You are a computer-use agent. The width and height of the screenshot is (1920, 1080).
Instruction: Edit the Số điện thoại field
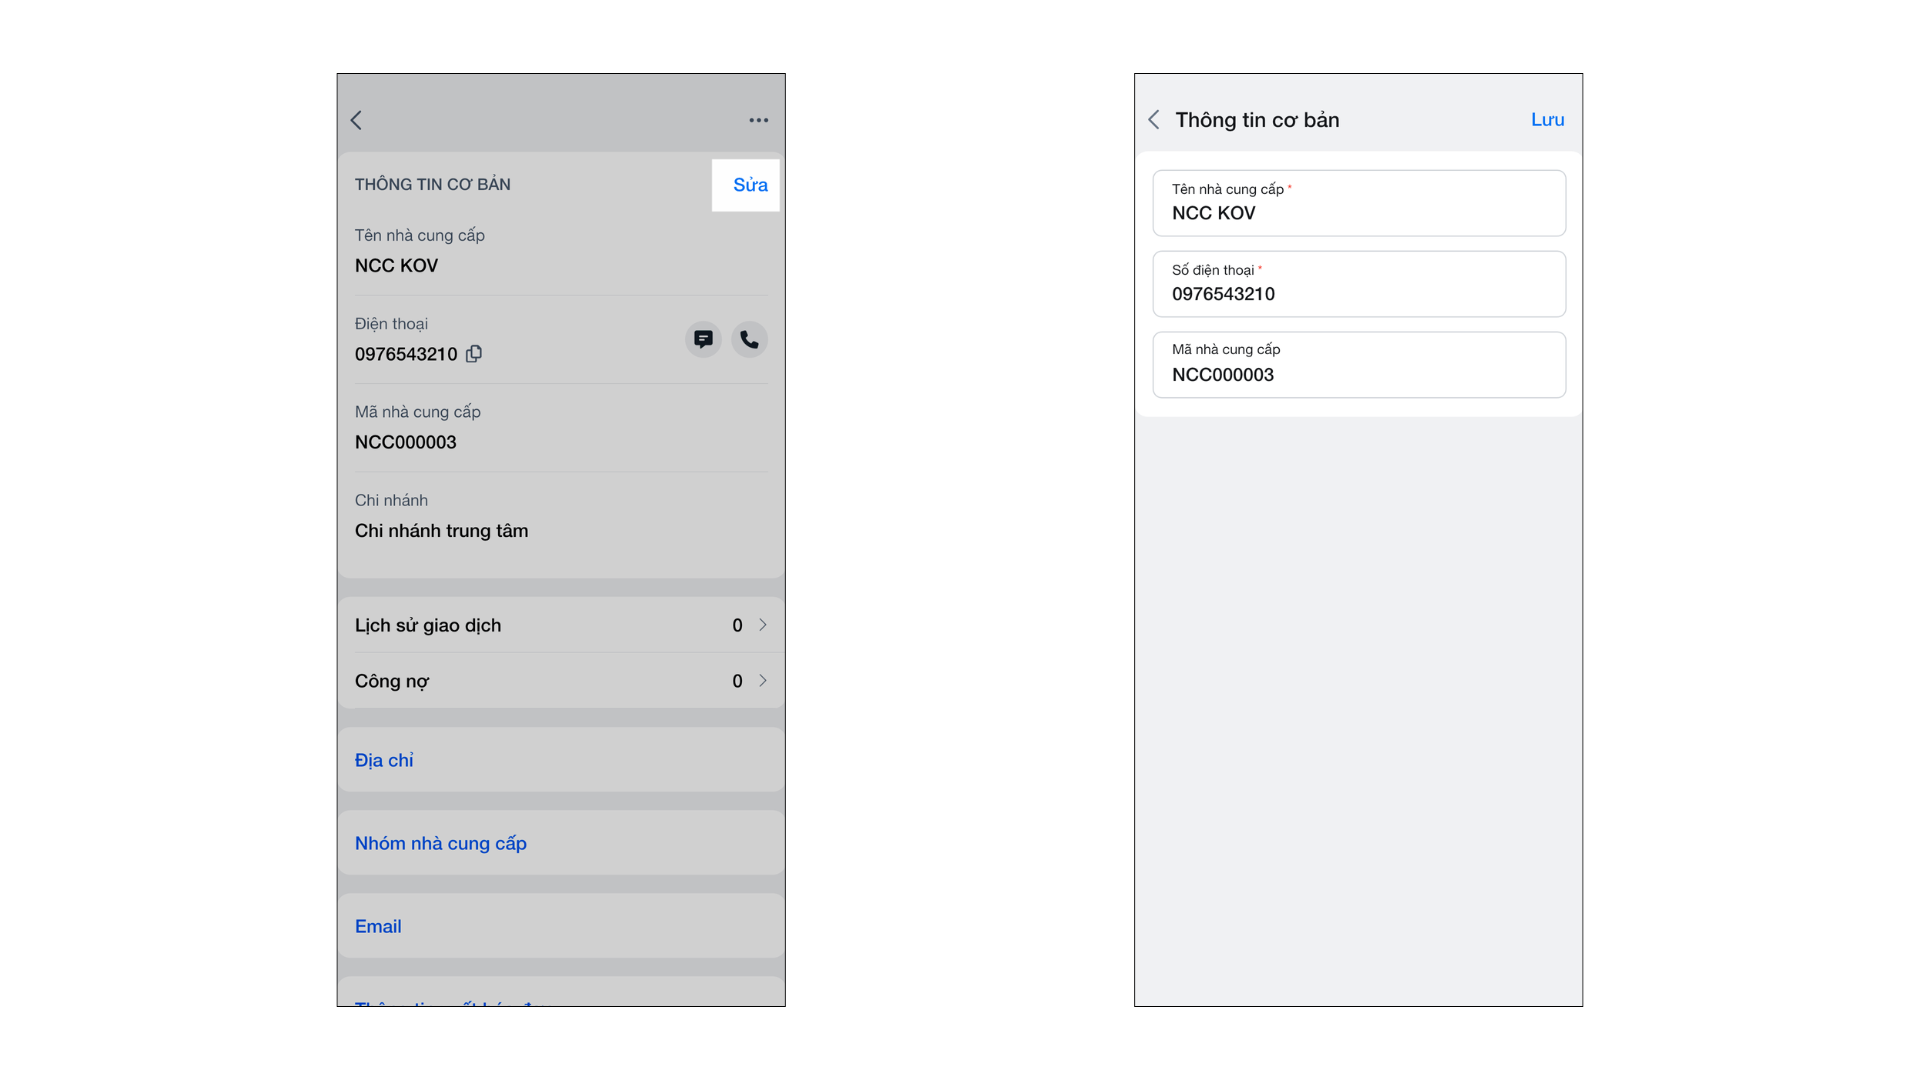(1358, 285)
